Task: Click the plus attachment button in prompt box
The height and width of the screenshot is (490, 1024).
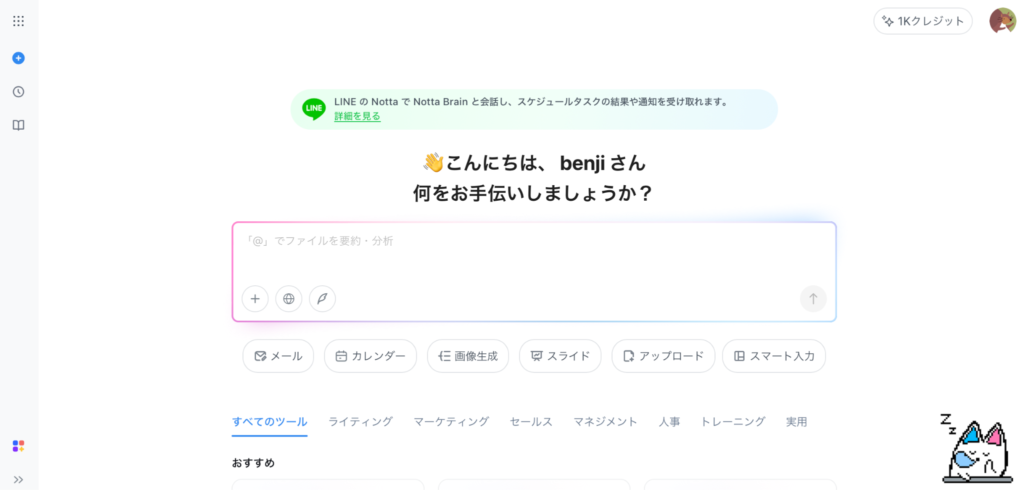Action: pos(255,299)
